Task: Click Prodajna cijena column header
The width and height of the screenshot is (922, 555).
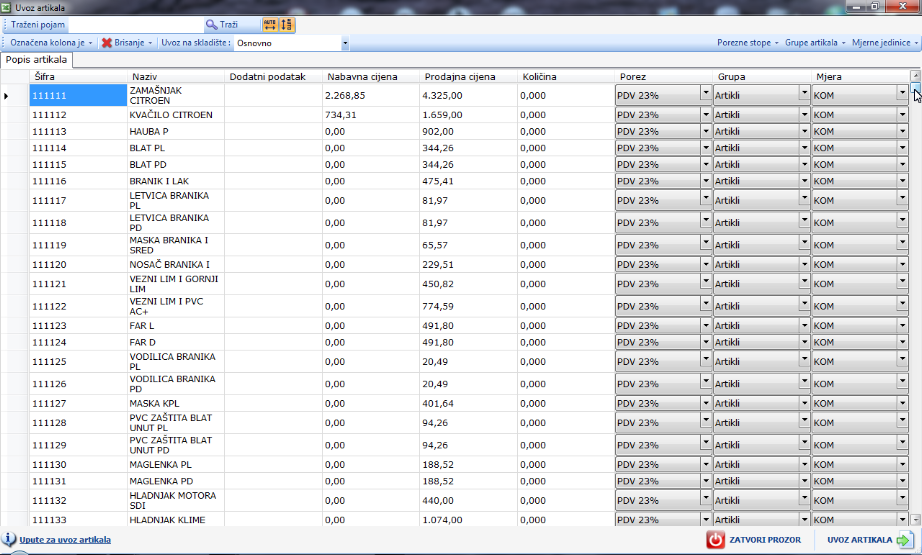Action: pyautogui.click(x=468, y=76)
